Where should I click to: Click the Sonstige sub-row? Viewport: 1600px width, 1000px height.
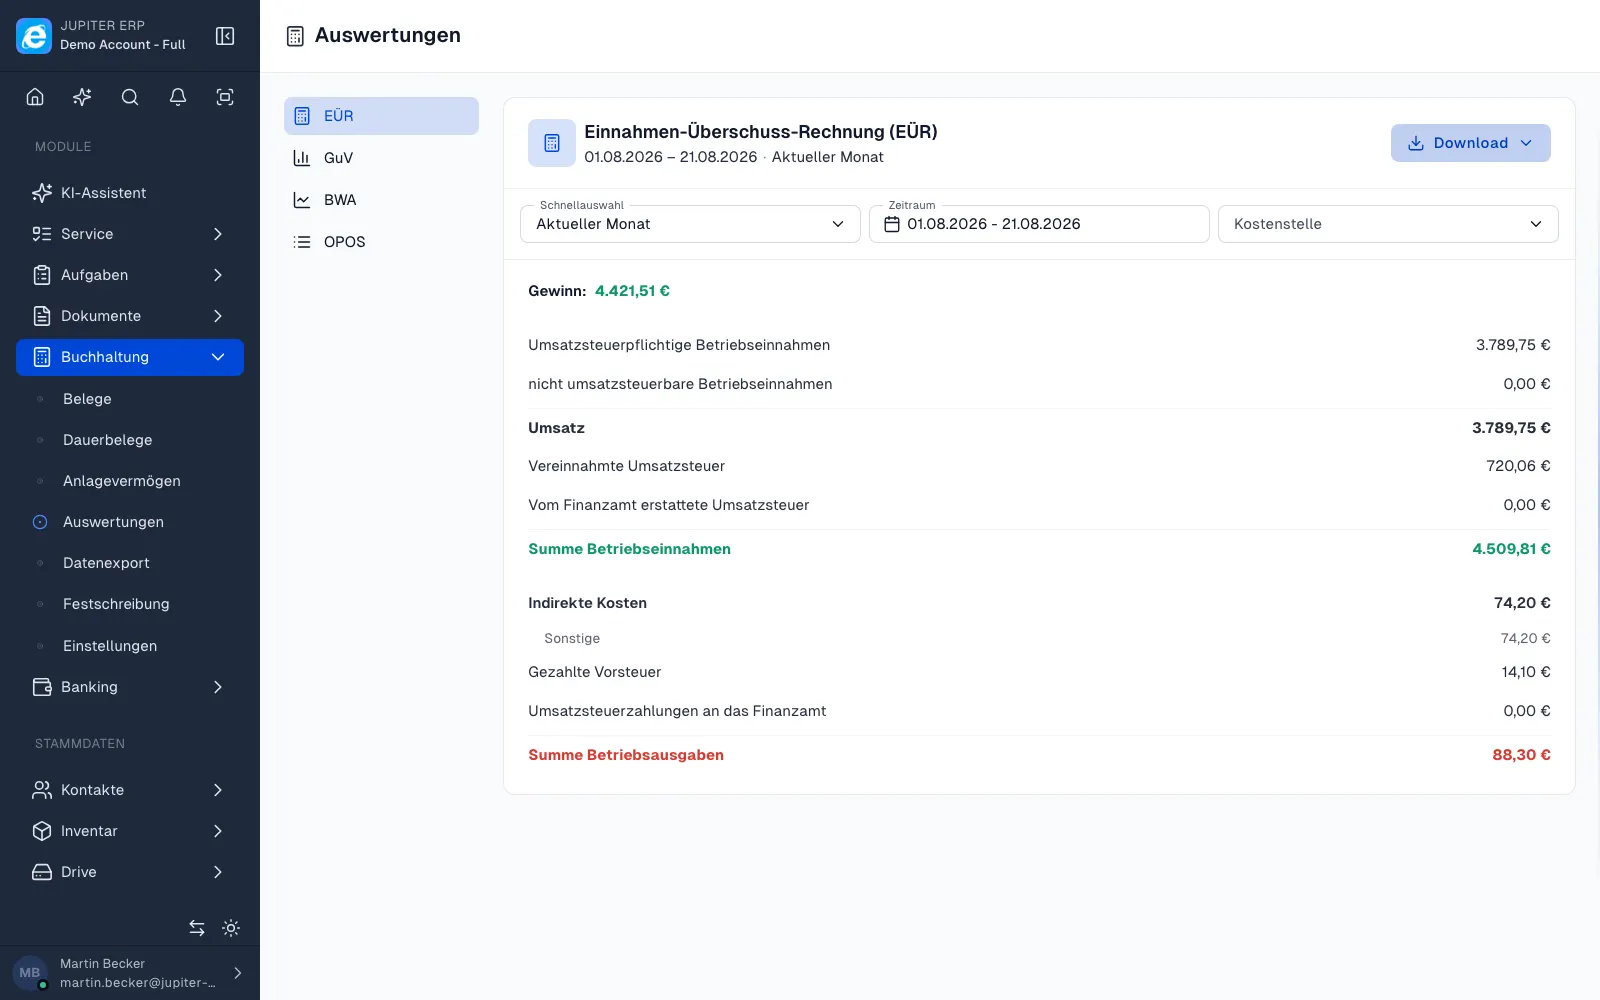1039,638
